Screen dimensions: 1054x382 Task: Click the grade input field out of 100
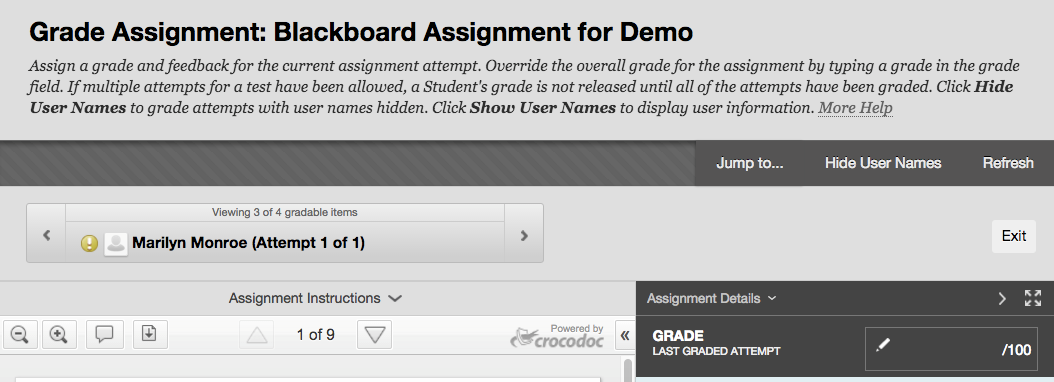[x=951, y=348]
